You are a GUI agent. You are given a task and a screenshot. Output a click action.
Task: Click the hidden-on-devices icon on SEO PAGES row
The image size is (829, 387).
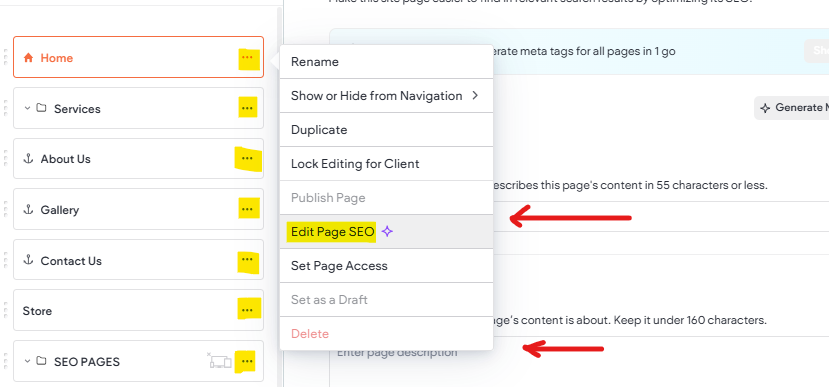pos(219,361)
